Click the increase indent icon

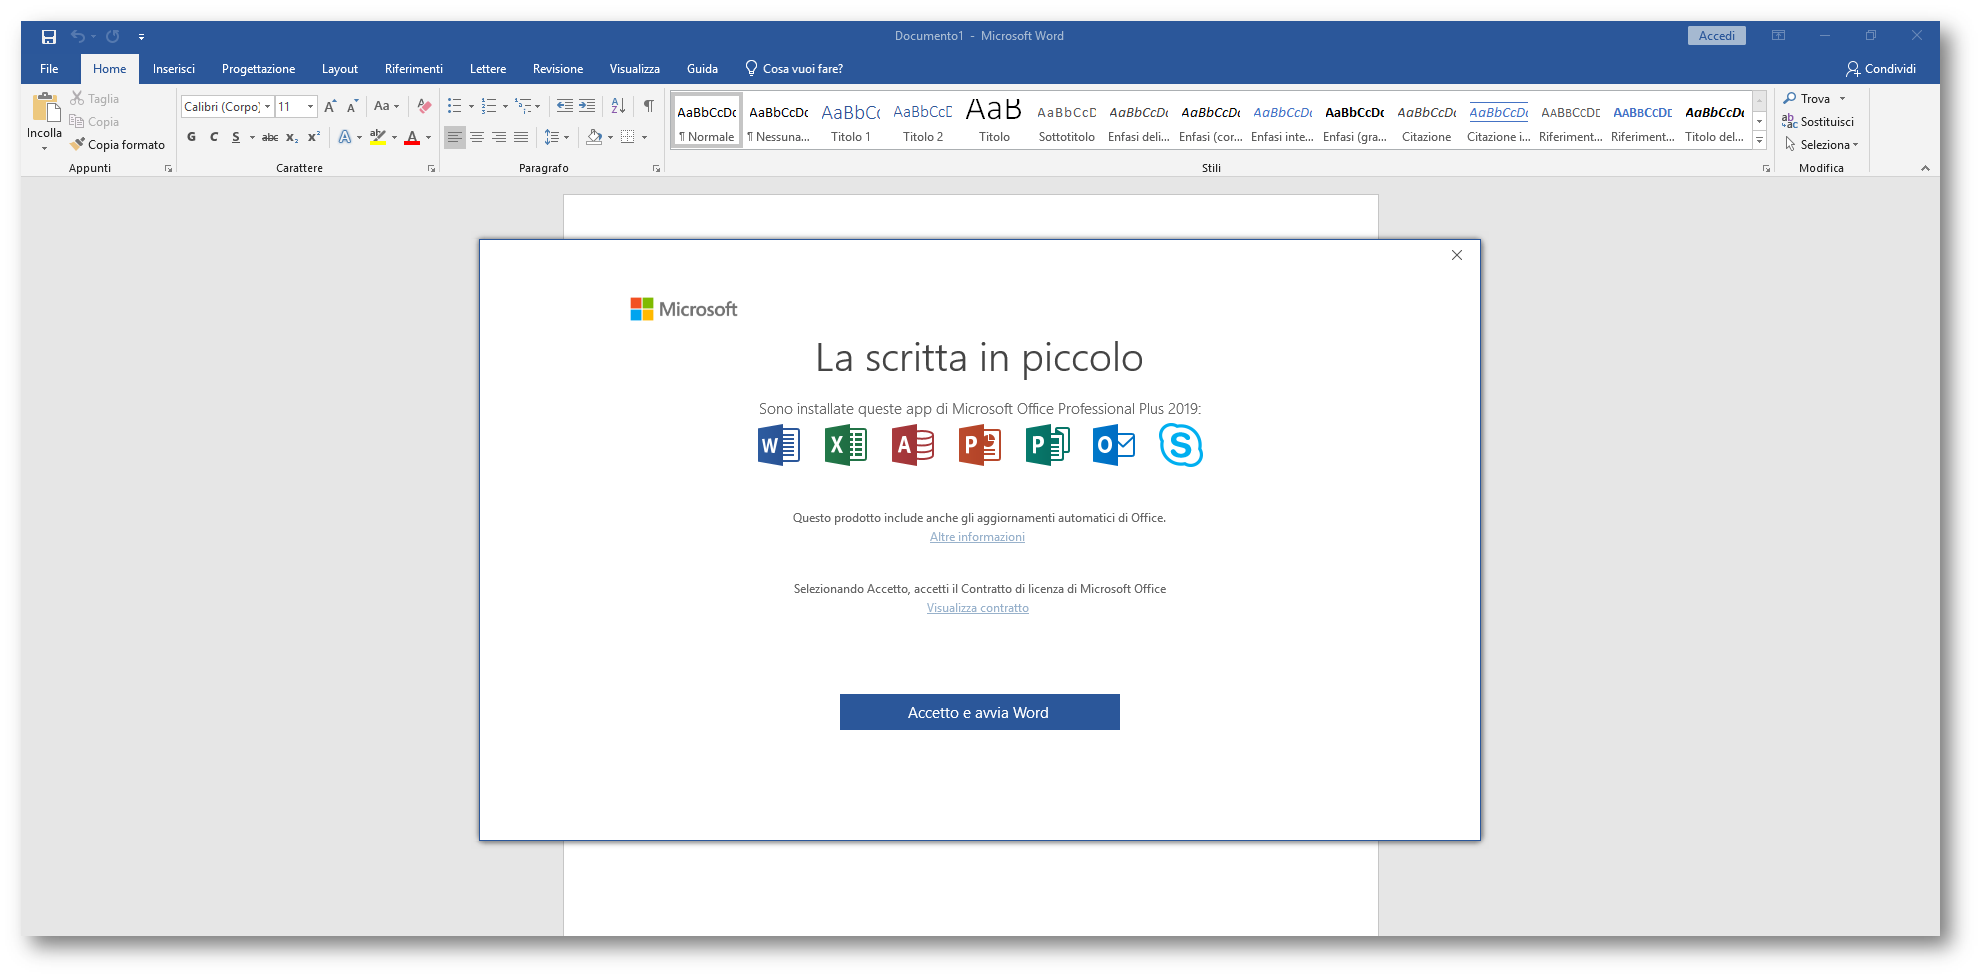[x=587, y=106]
